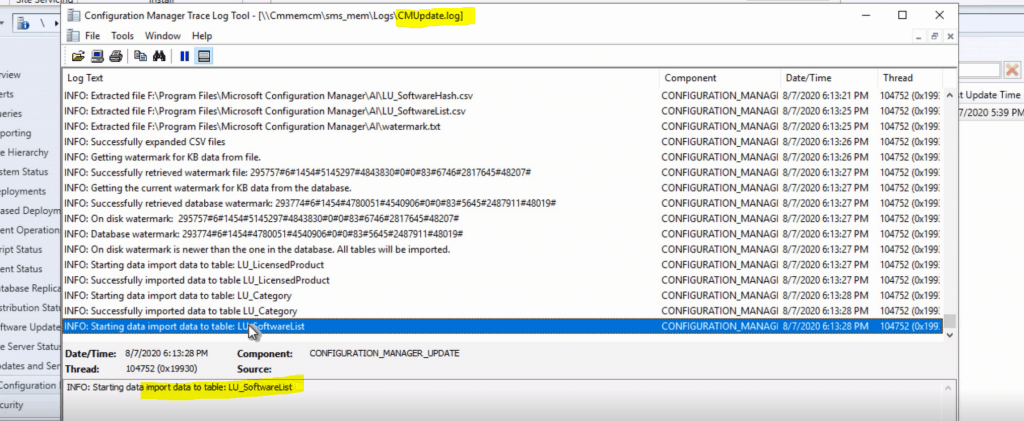Click the Thread column header
The image size is (1024, 421).
(x=908, y=78)
